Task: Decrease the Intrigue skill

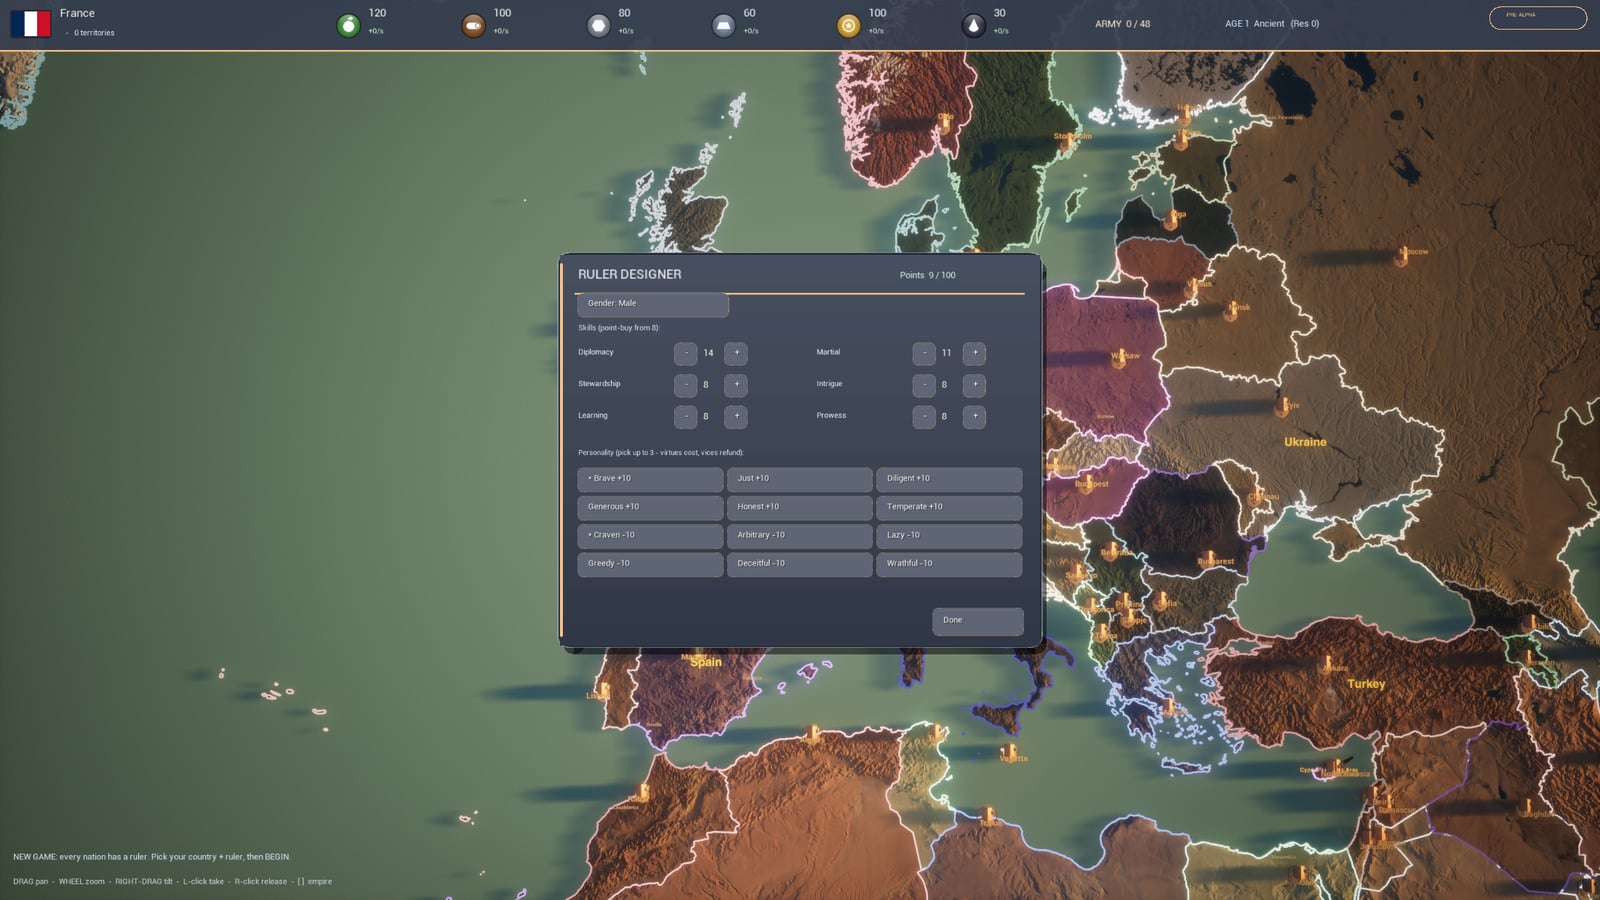Action: tap(924, 385)
